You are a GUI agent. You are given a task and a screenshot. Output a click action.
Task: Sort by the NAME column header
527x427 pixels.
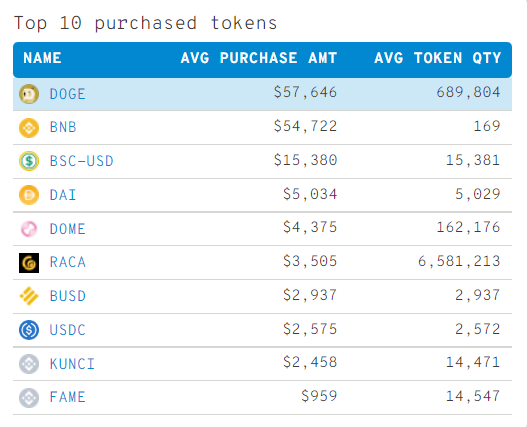coord(42,58)
